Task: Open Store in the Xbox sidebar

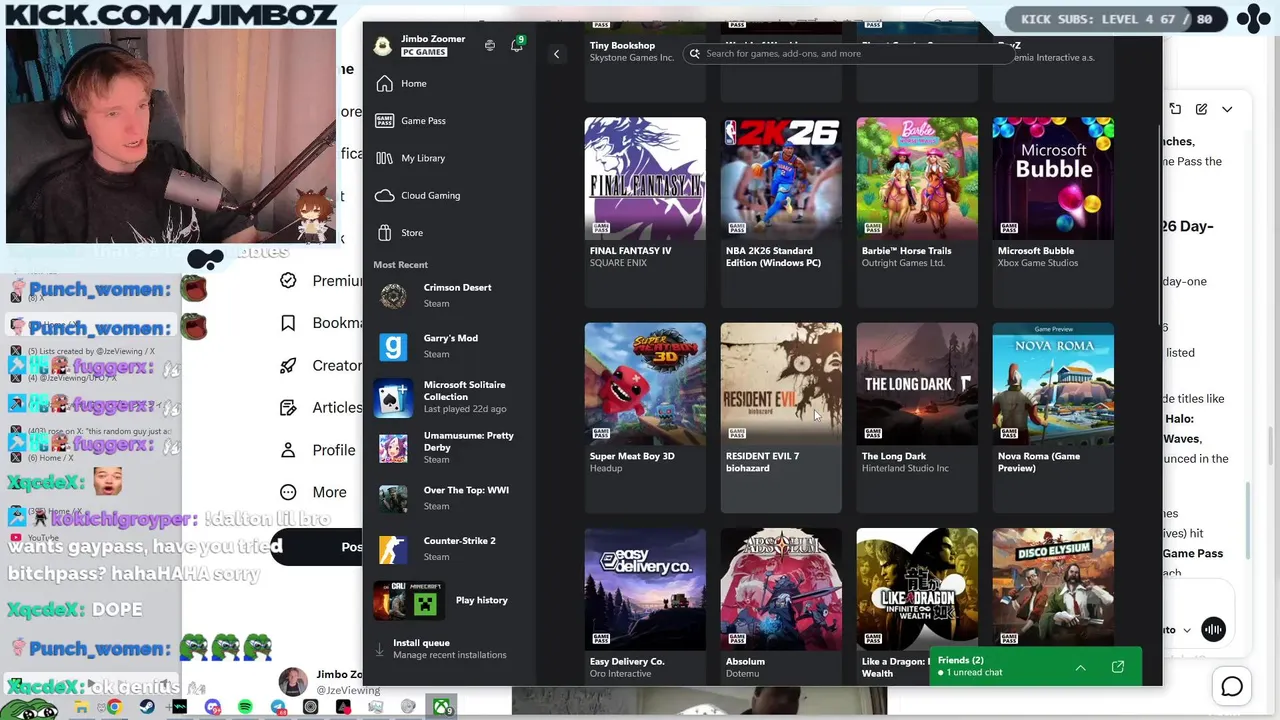Action: [x=449, y=233]
